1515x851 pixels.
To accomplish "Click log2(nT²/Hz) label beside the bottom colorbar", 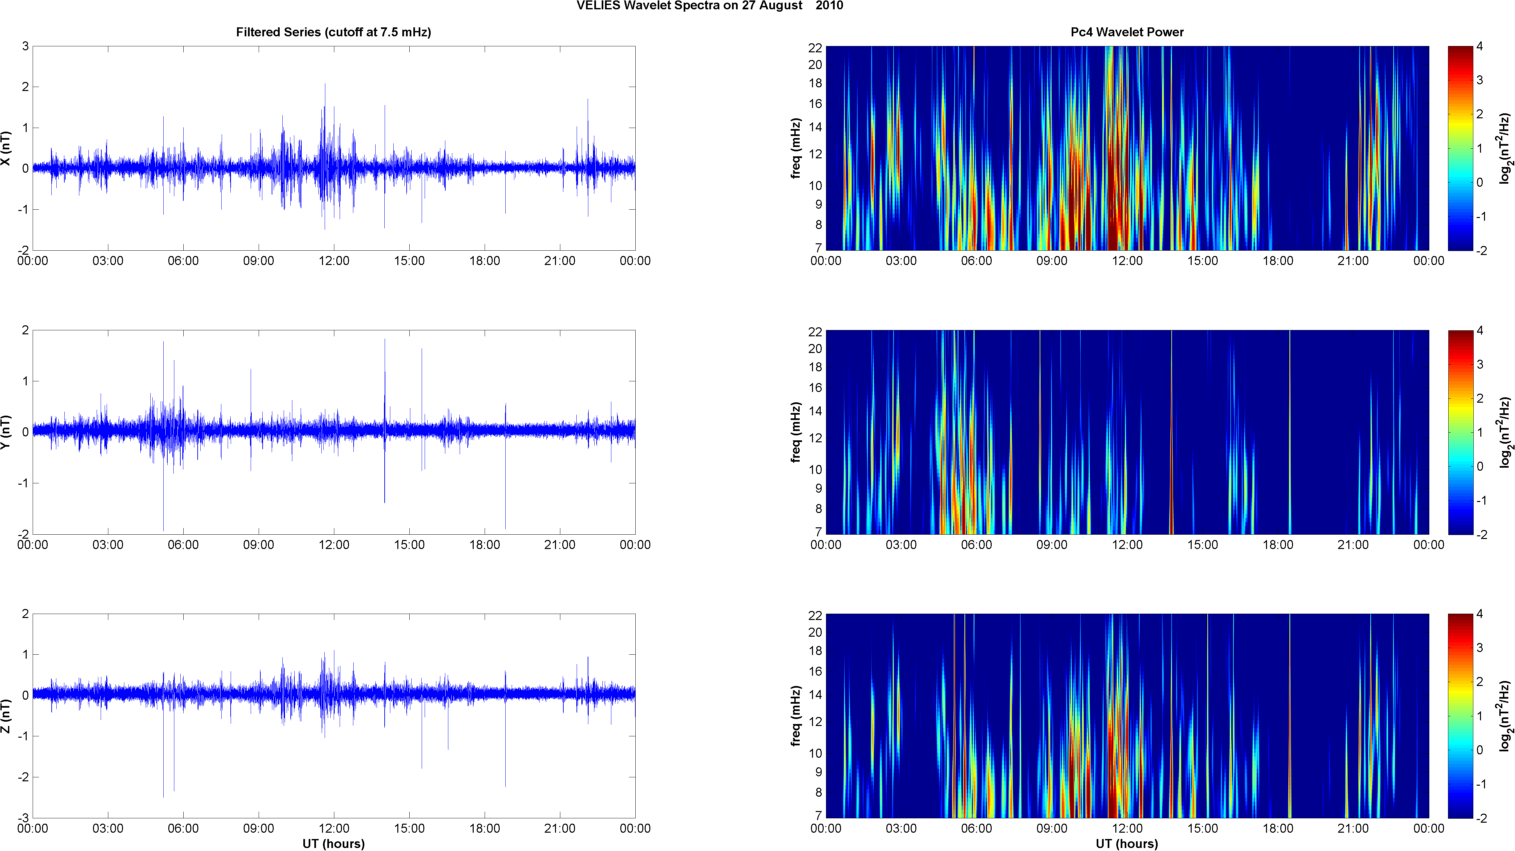I will coord(1504,716).
